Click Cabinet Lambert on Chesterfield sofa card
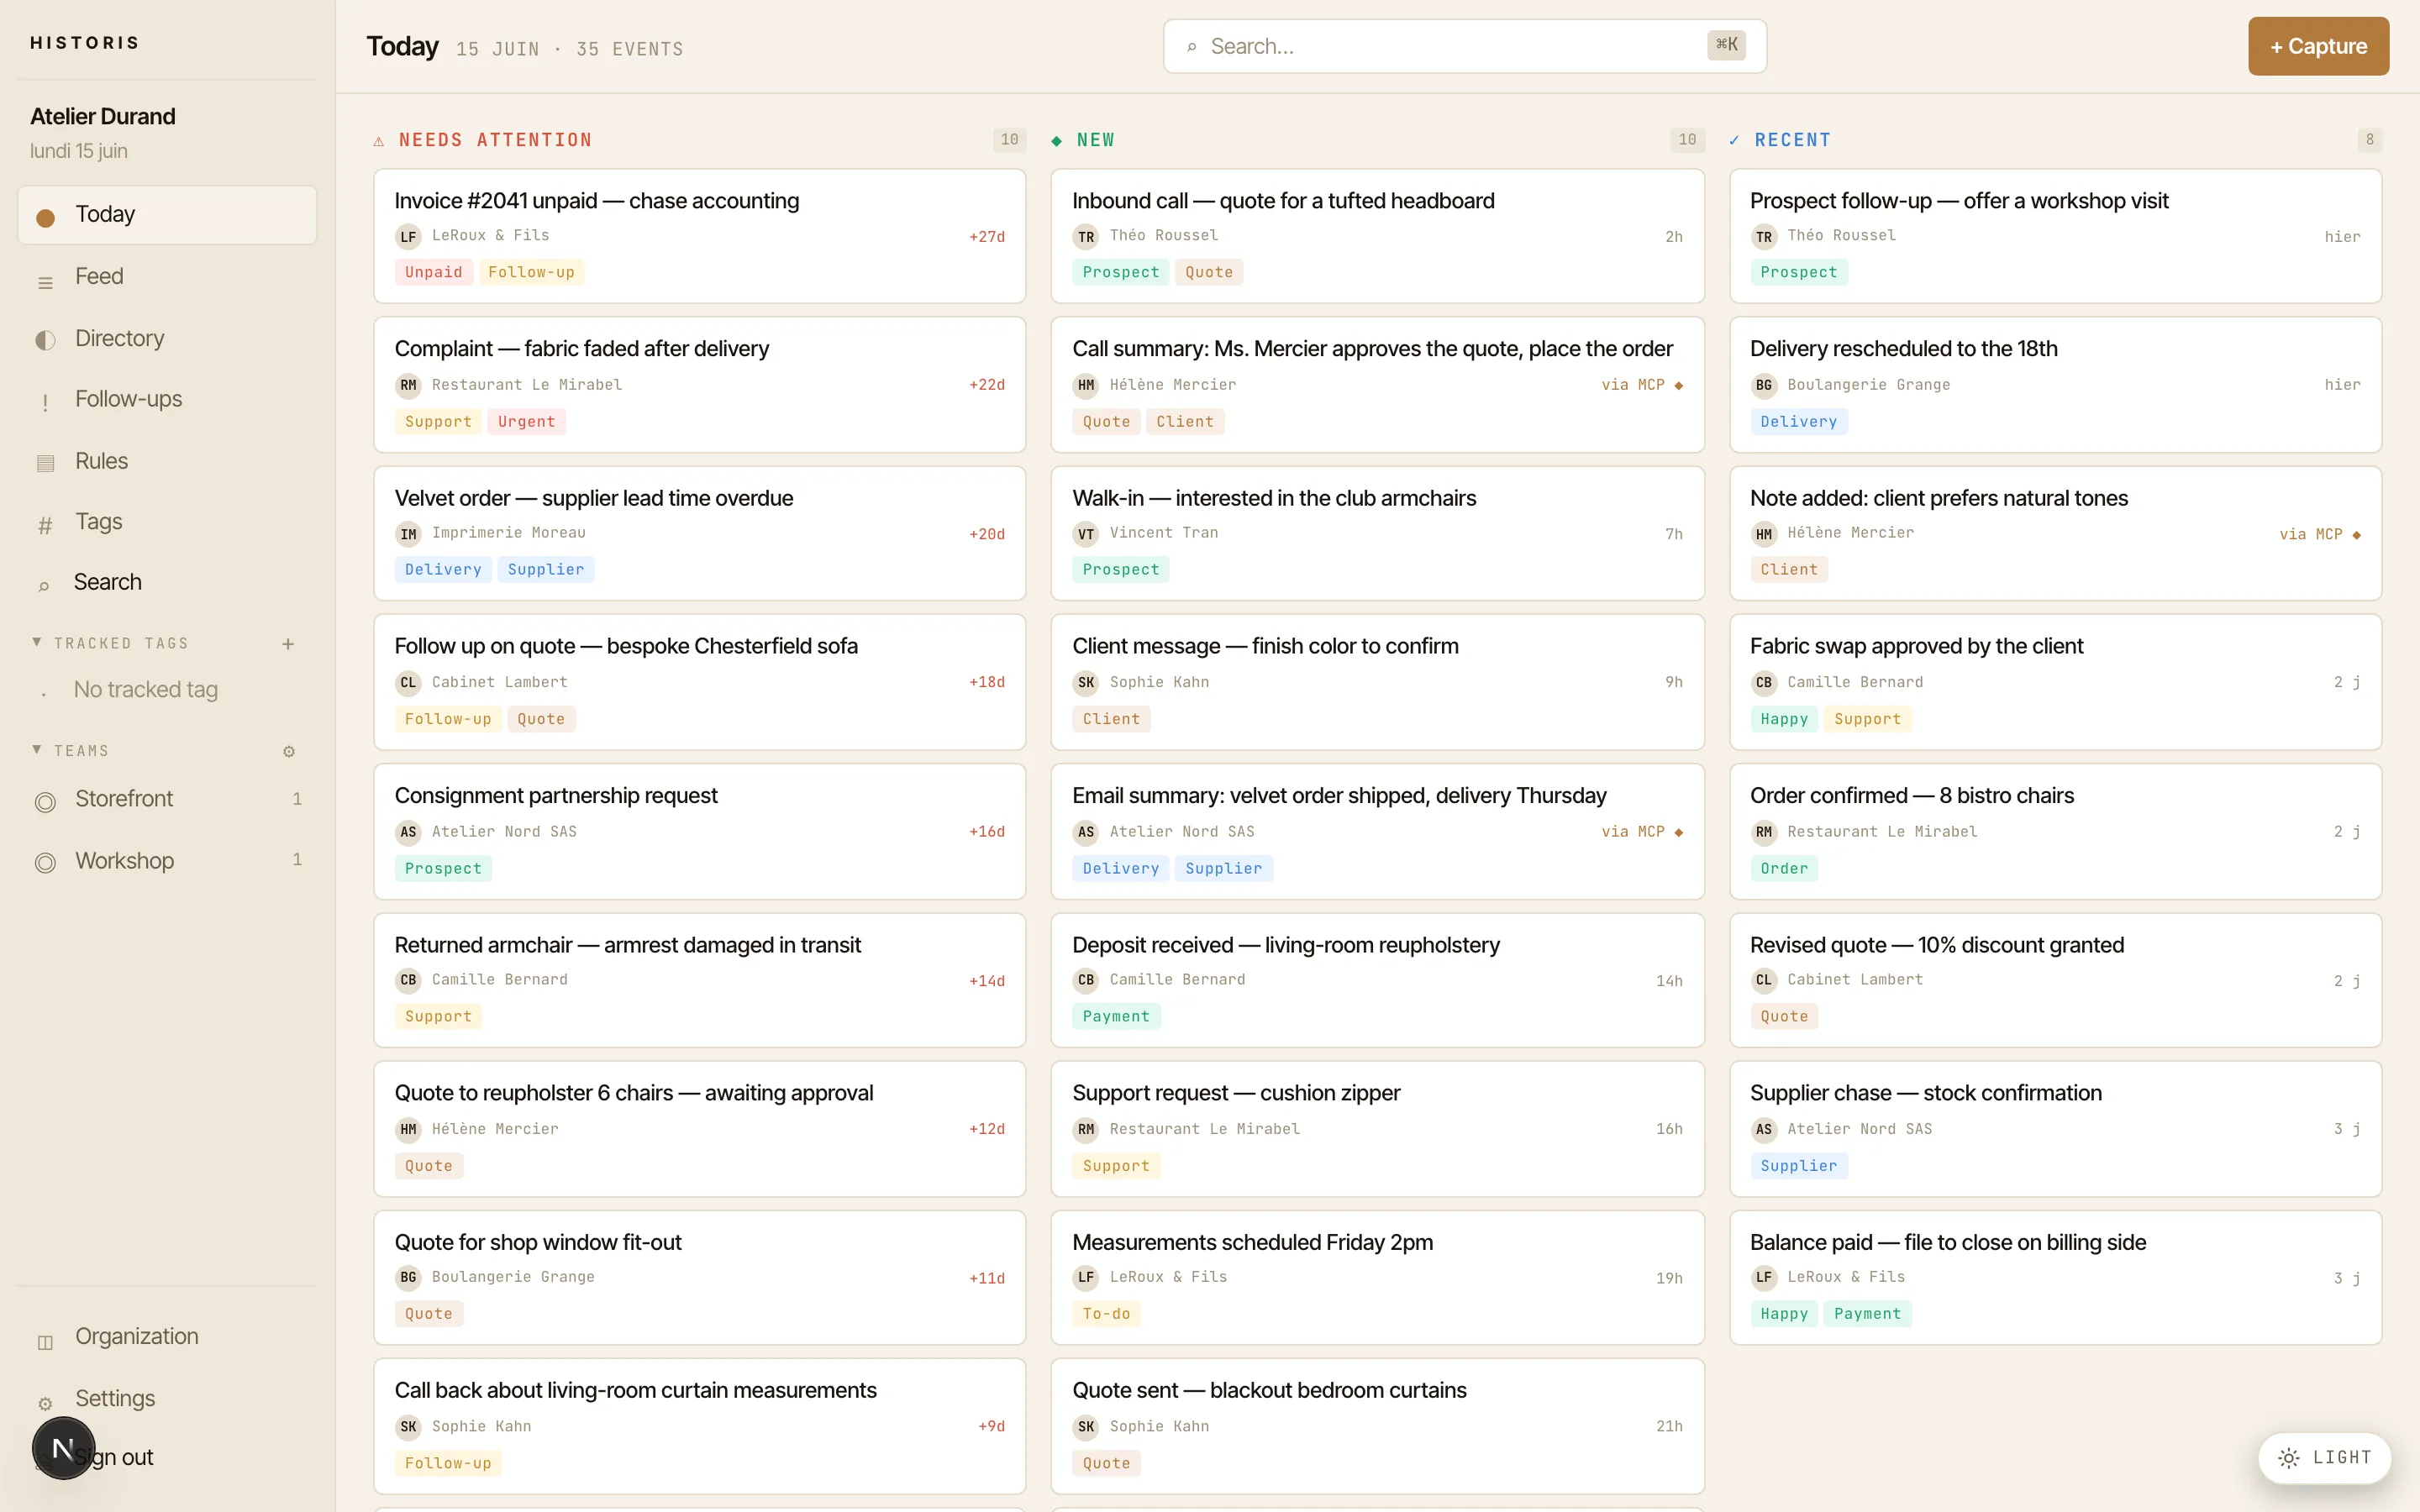 (x=499, y=682)
